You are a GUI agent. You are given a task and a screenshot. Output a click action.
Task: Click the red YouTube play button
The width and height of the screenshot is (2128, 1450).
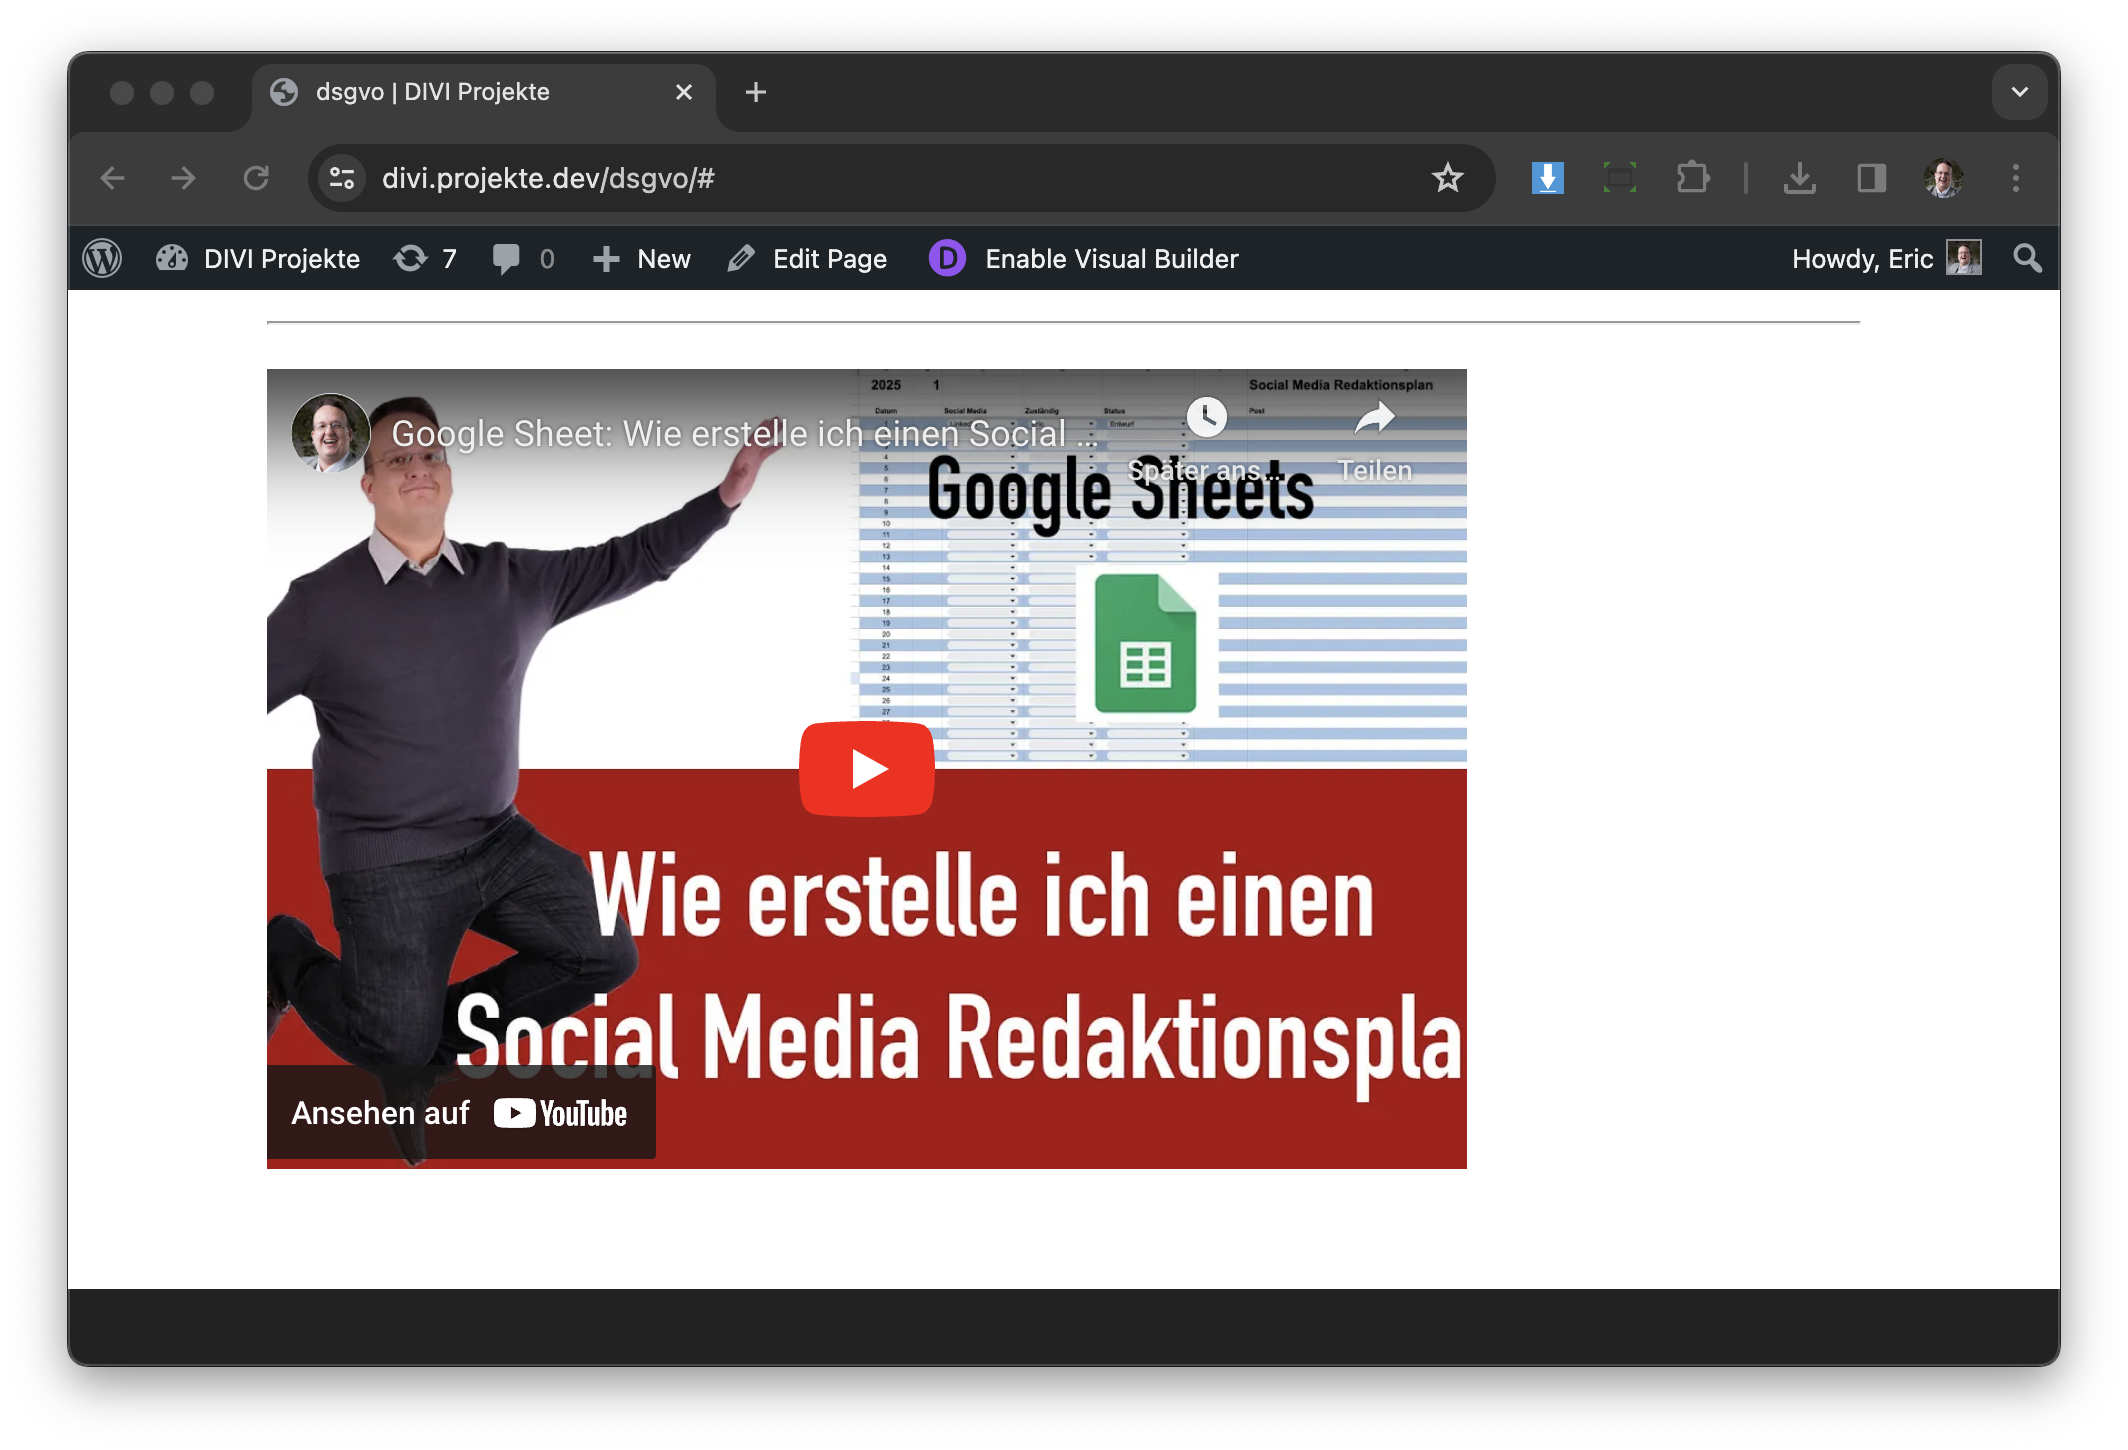(x=866, y=768)
